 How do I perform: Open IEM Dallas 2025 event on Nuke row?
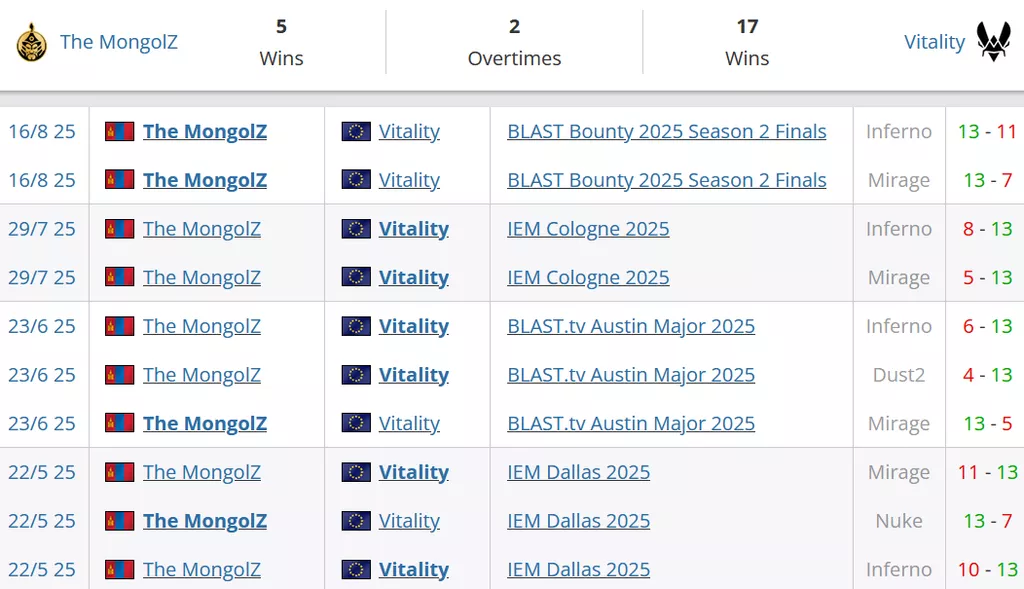click(x=579, y=521)
